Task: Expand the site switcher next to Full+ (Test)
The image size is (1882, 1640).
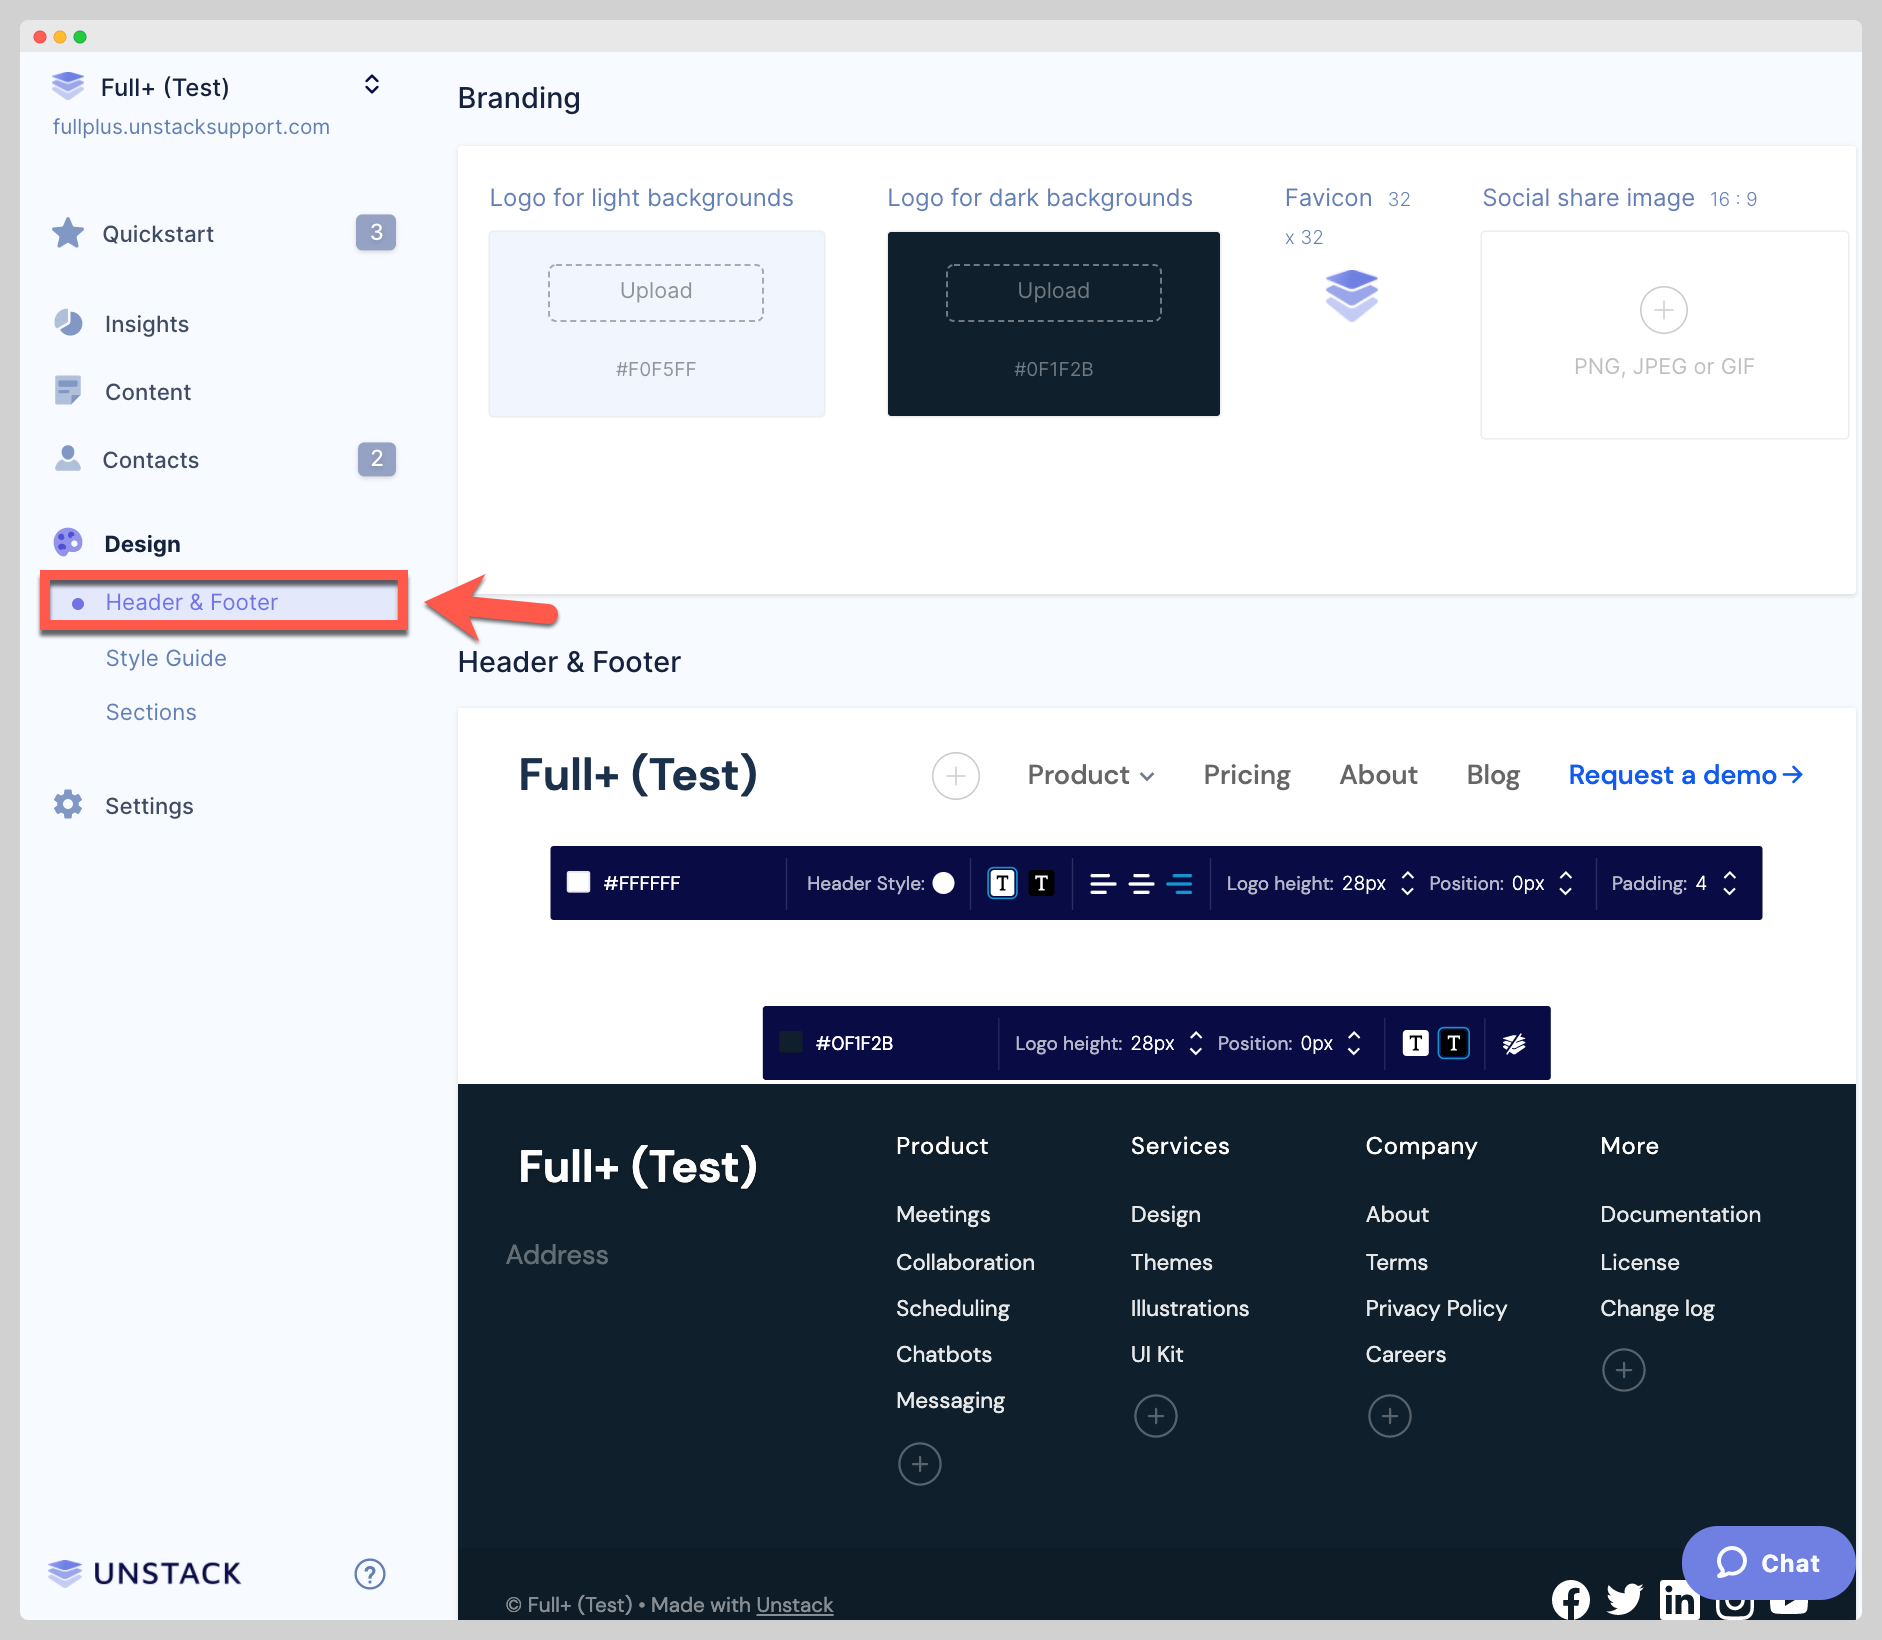Action: (x=371, y=84)
